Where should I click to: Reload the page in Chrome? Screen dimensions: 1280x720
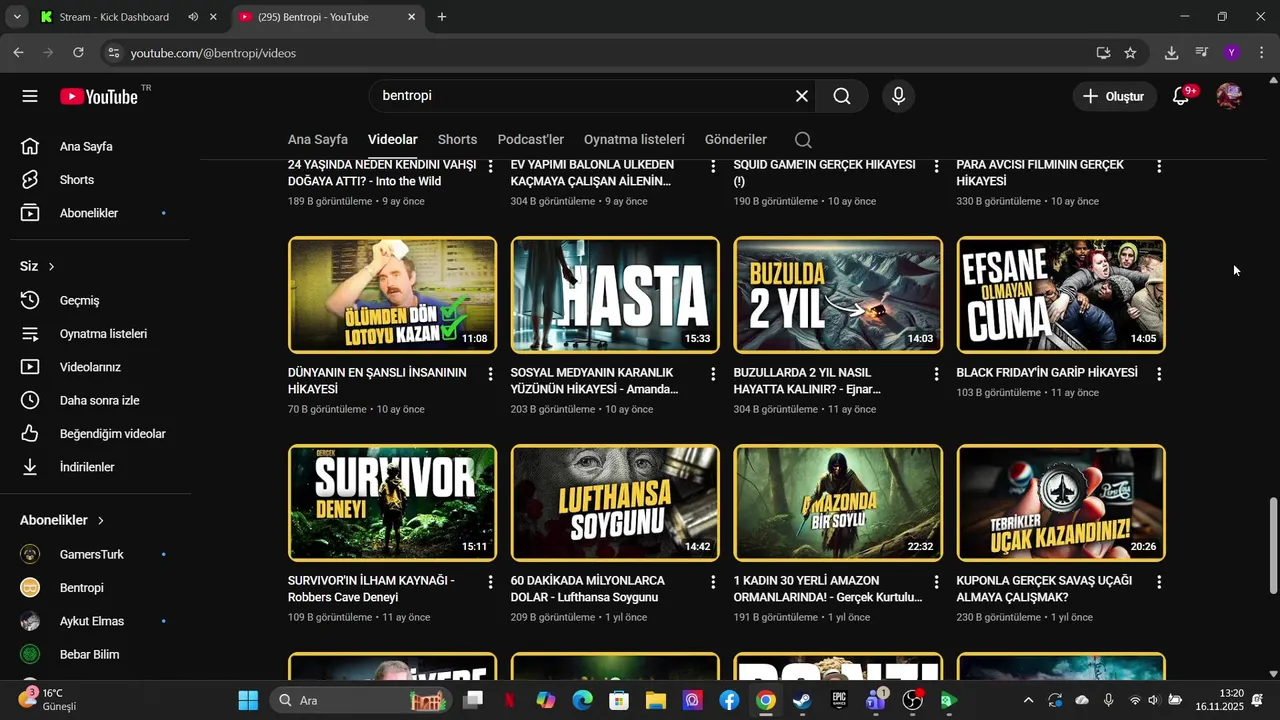78,53
